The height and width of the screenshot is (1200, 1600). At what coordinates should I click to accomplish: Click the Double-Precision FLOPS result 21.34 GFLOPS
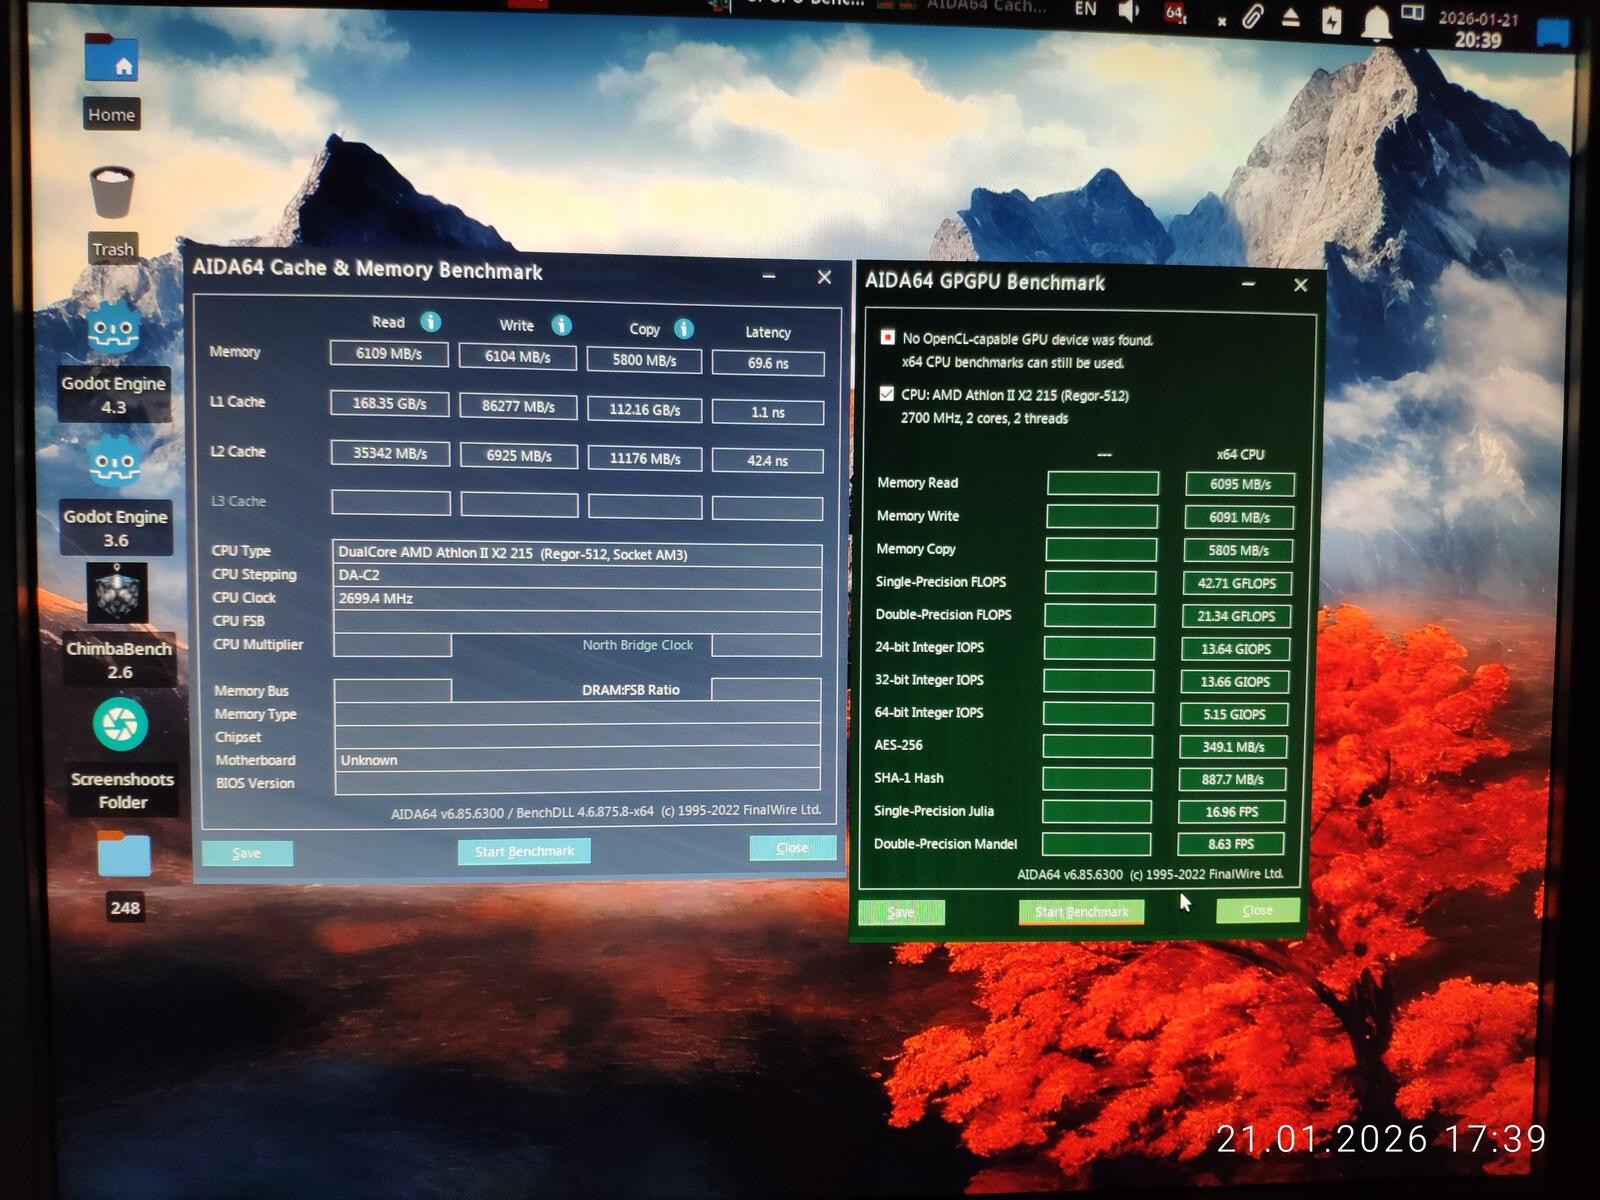pos(1236,616)
